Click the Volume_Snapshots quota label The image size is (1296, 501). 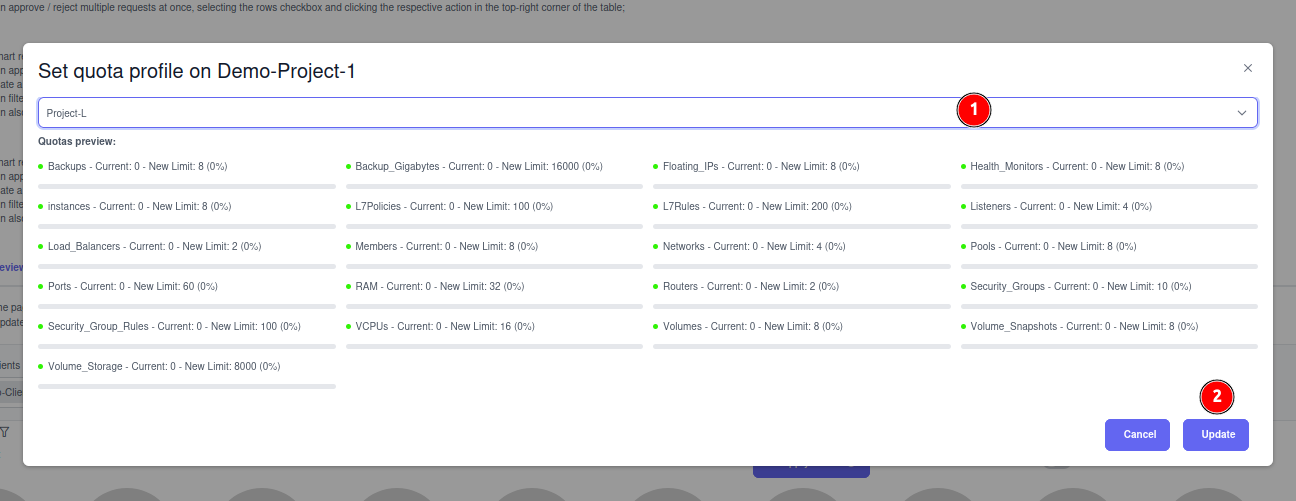(x=1084, y=326)
